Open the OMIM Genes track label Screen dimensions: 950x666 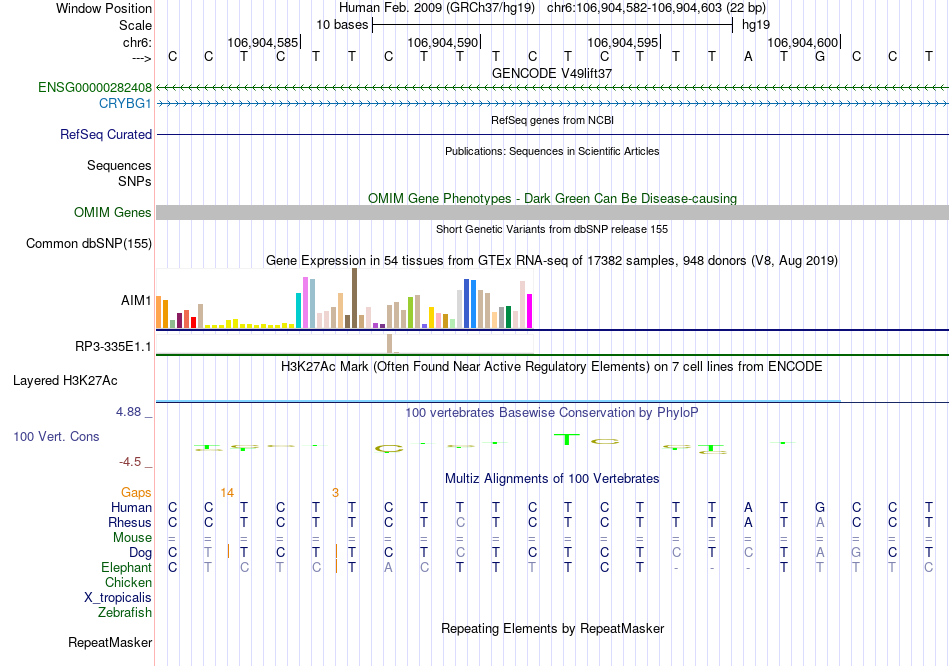click(x=112, y=213)
